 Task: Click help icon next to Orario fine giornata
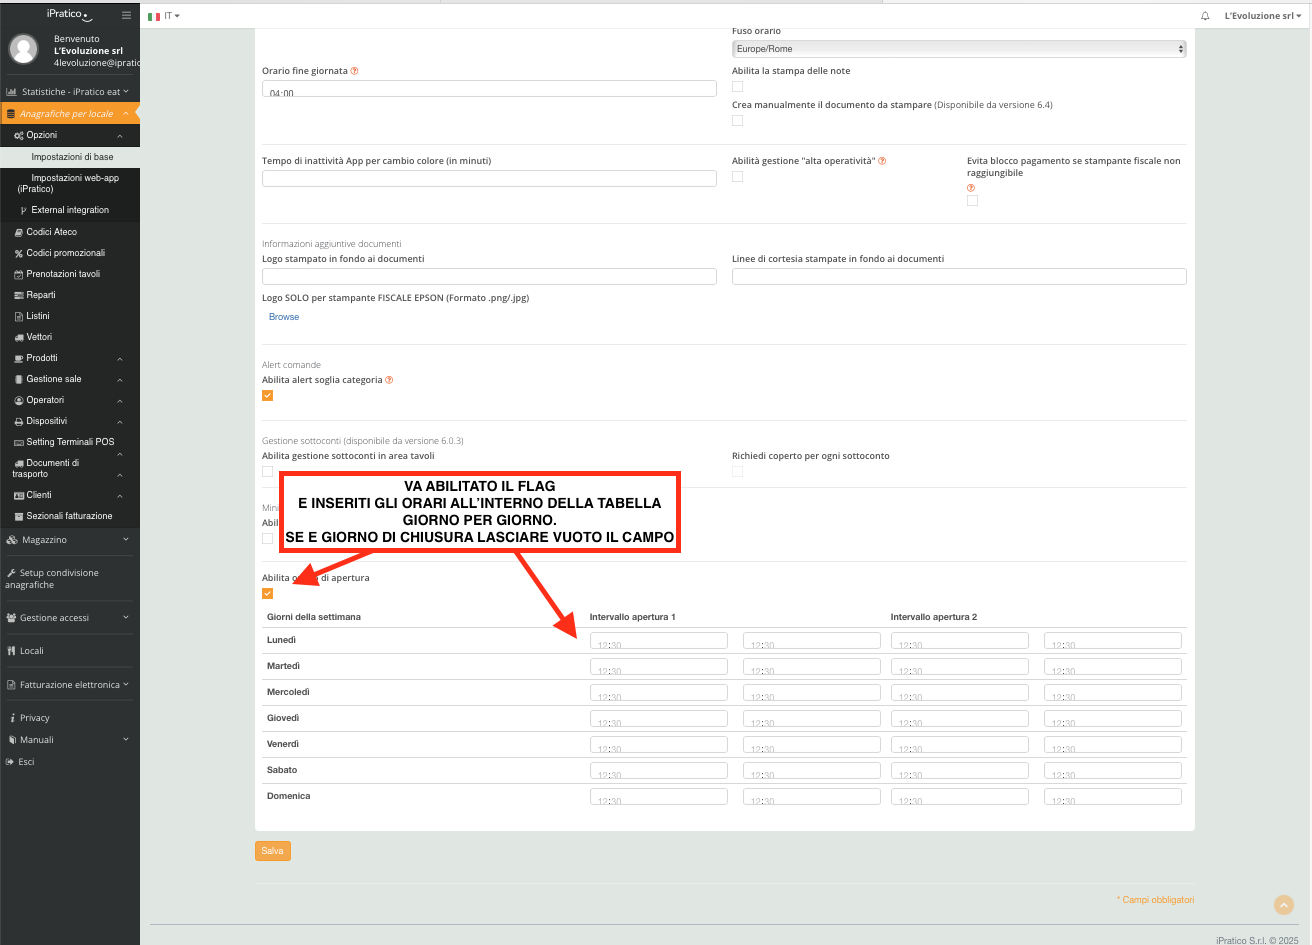(355, 71)
